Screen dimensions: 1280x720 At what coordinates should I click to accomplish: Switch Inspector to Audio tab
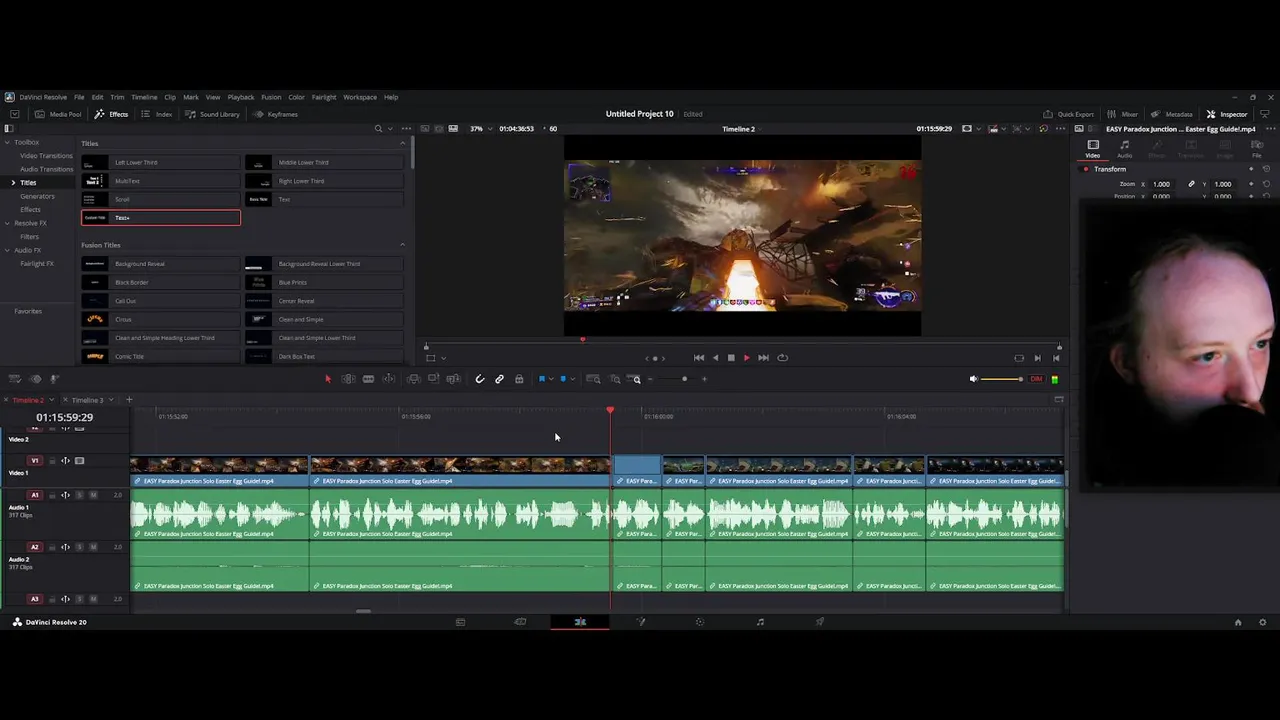[1125, 149]
